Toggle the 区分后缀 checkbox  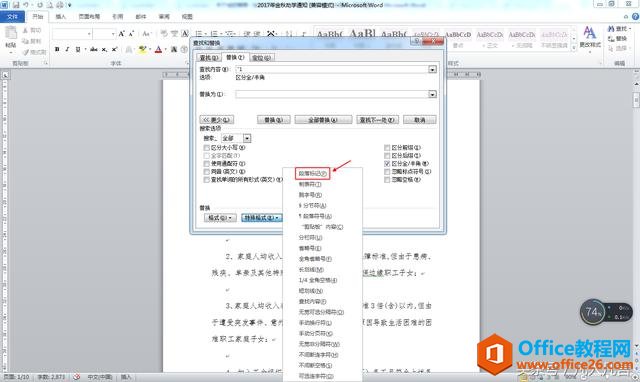[x=387, y=155]
